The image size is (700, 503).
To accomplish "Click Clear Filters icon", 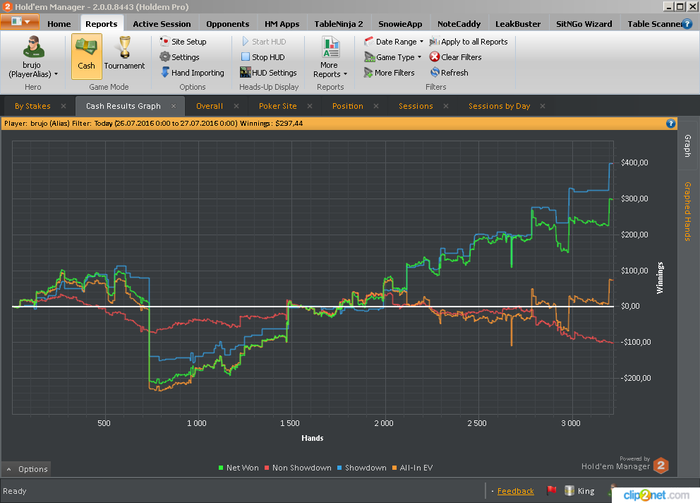I will pyautogui.click(x=434, y=57).
